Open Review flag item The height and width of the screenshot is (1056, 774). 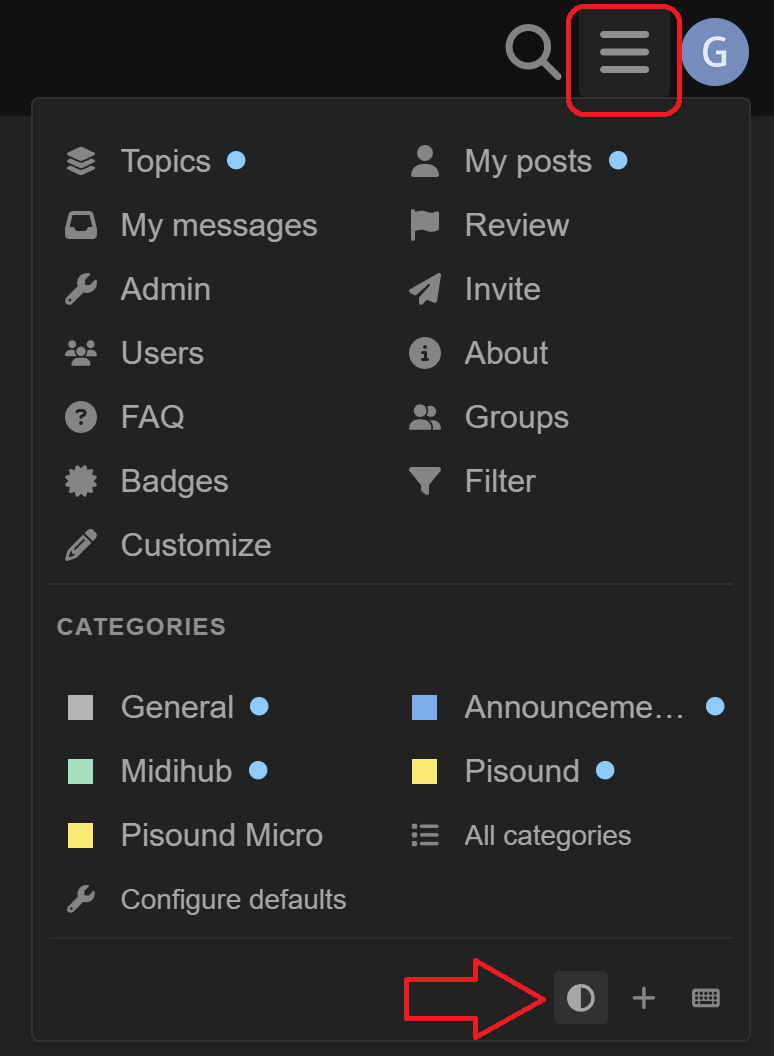click(516, 225)
